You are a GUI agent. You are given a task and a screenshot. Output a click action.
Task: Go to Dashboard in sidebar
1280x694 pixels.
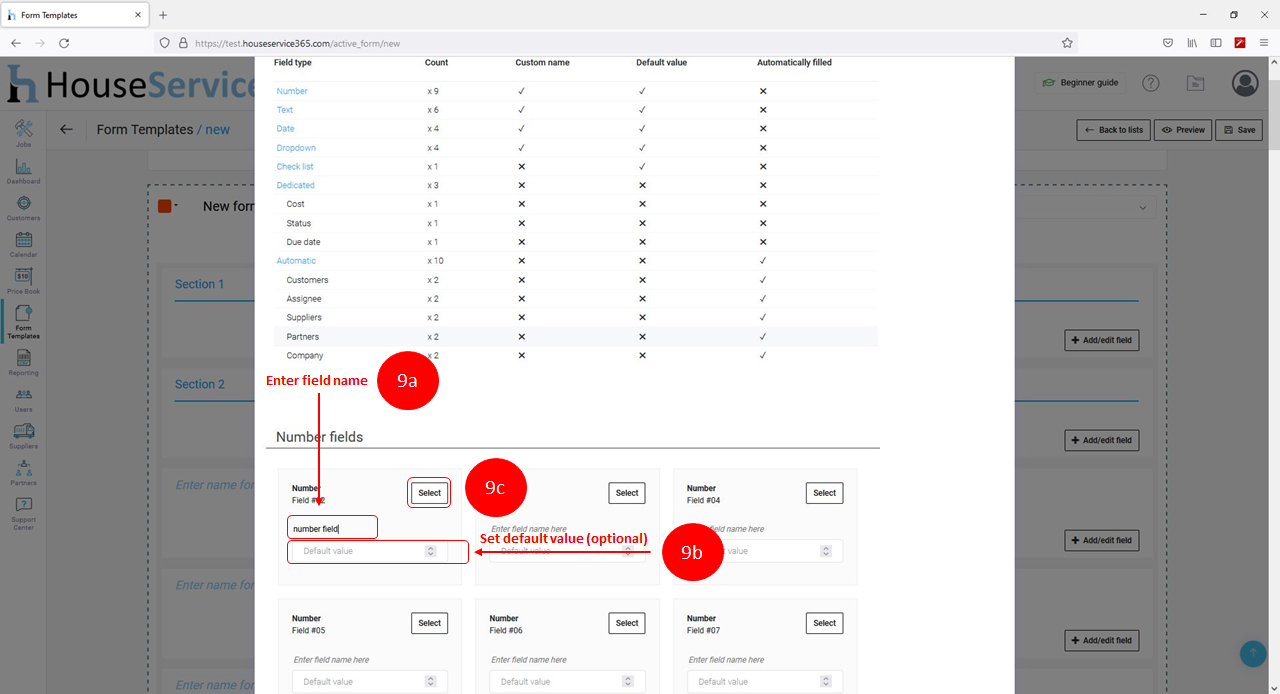coord(23,170)
